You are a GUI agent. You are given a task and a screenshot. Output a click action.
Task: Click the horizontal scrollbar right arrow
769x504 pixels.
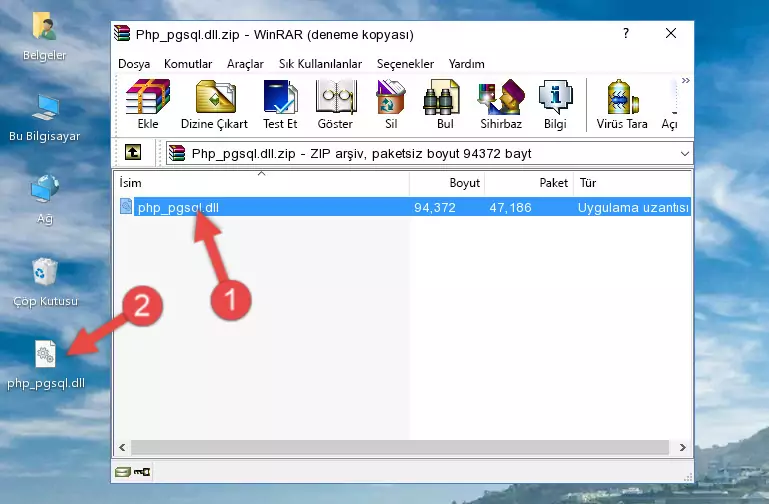682,447
